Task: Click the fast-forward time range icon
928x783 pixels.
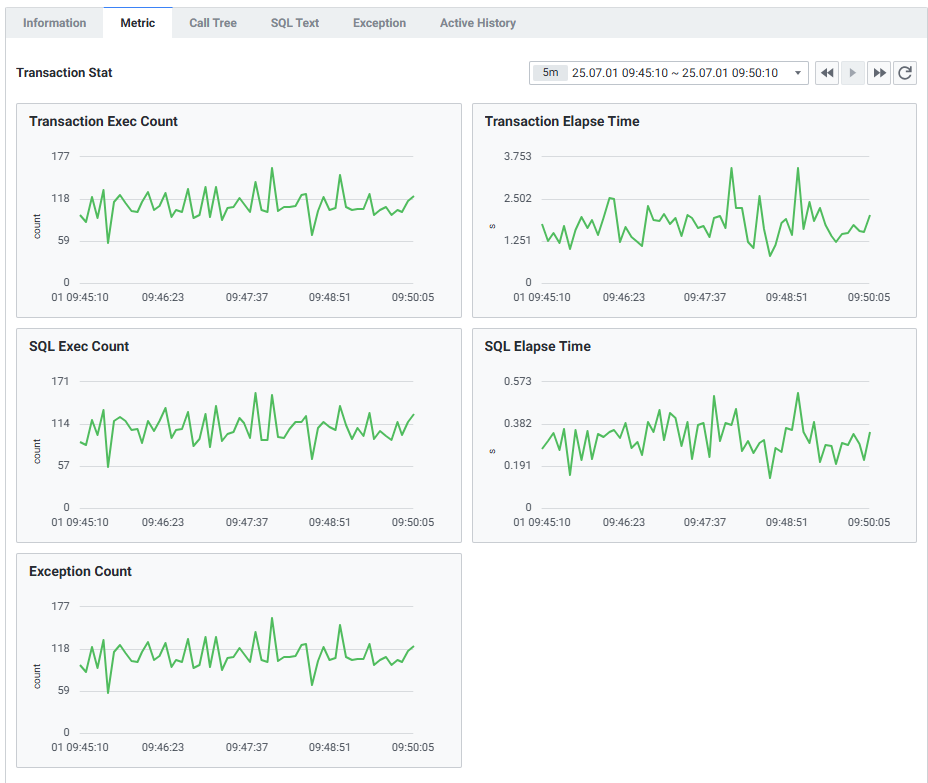Action: 879,73
